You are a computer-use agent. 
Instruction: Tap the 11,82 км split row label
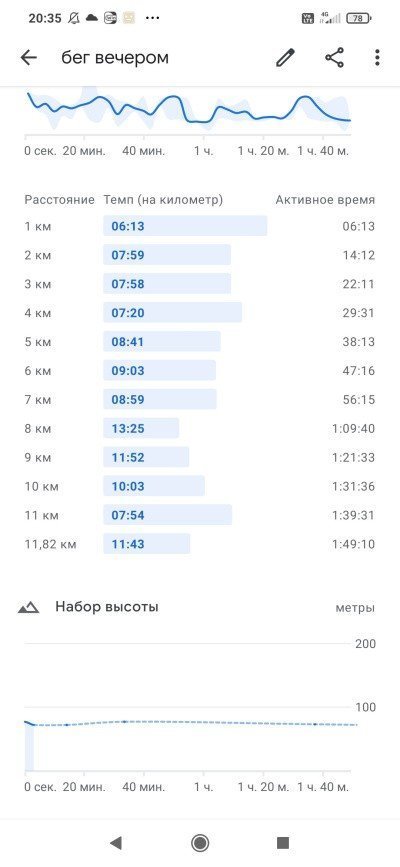pos(50,544)
